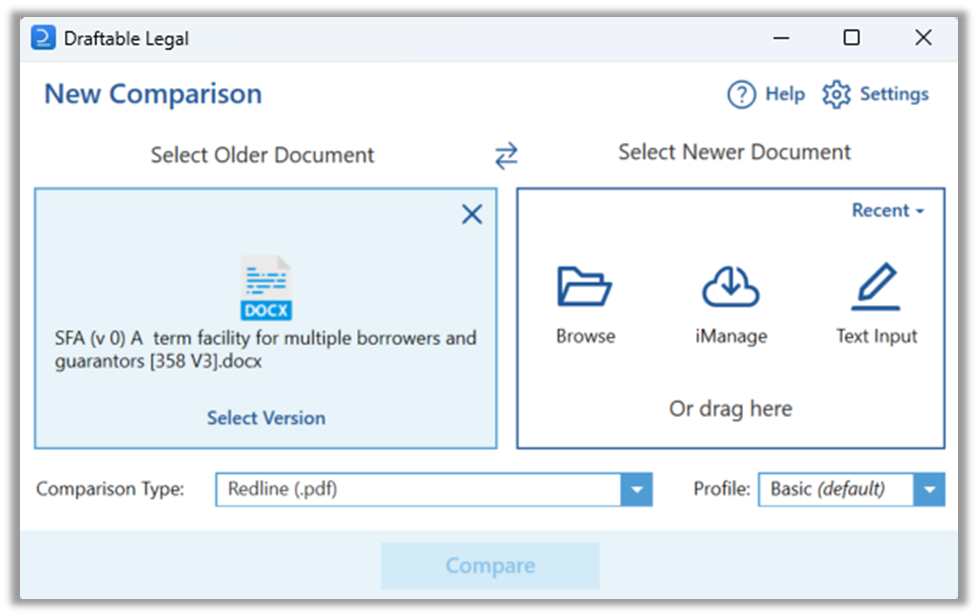Click the Compare button
Image resolution: width=978 pixels, height=616 pixels.
point(490,565)
